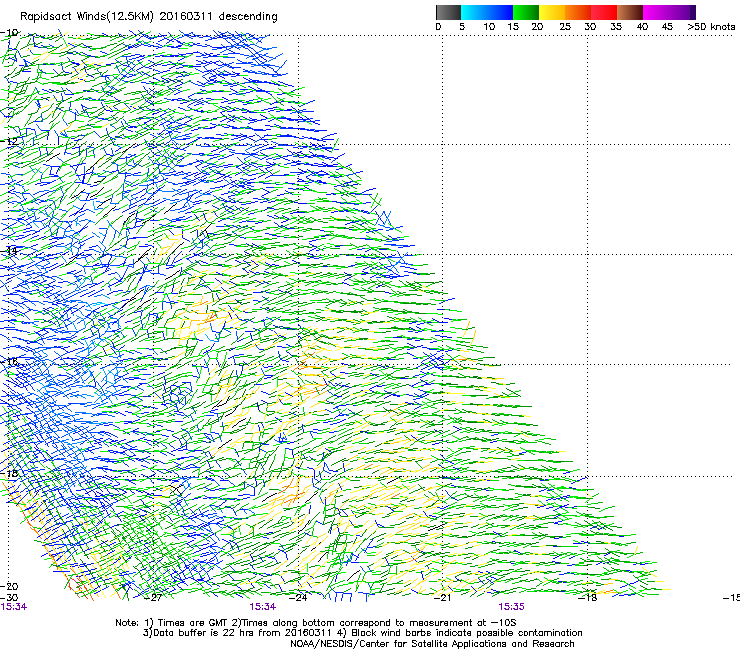Click the purple 15:35 time label
740x650 pixels.
(x=512, y=607)
